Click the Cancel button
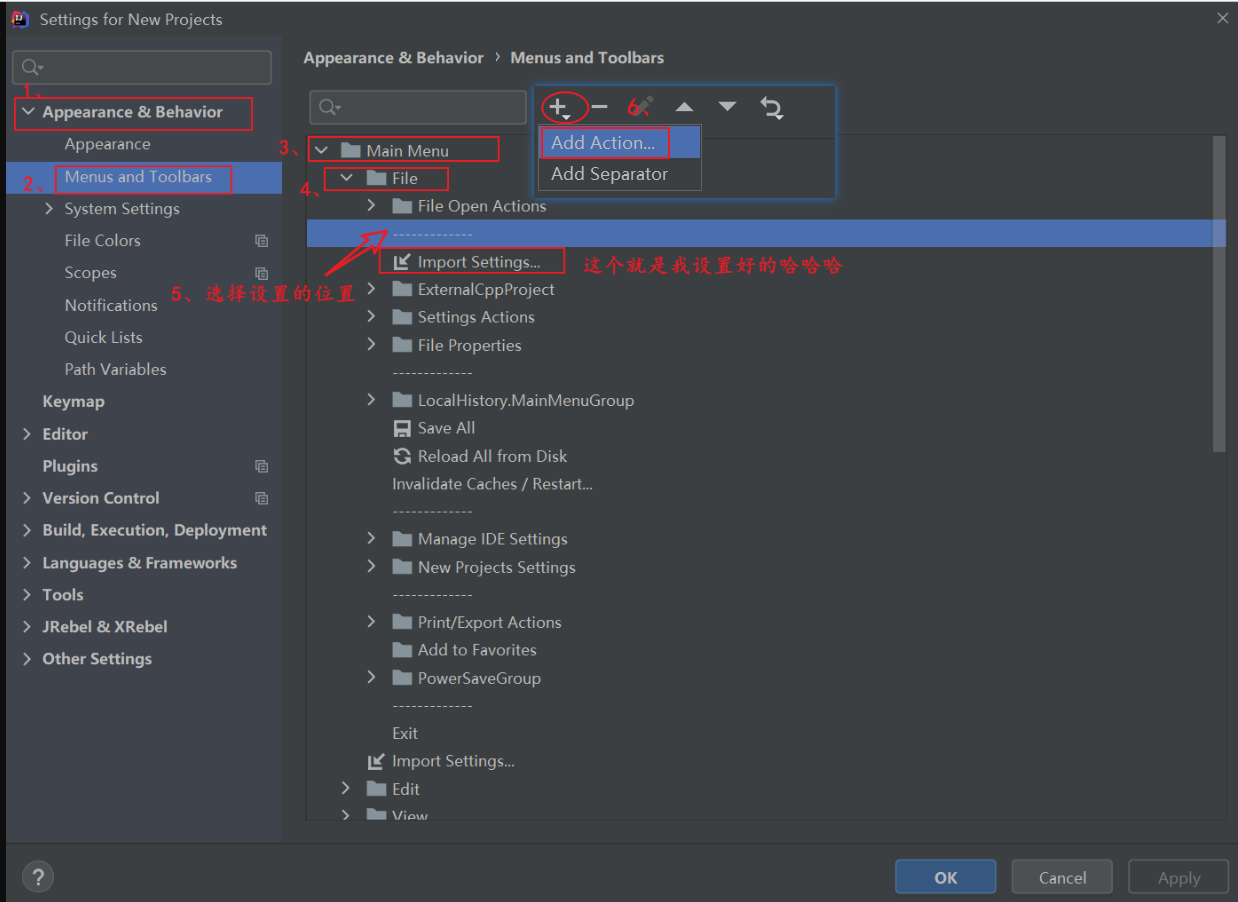Viewport: 1238px width, 902px height. pyautogui.click(x=1062, y=877)
